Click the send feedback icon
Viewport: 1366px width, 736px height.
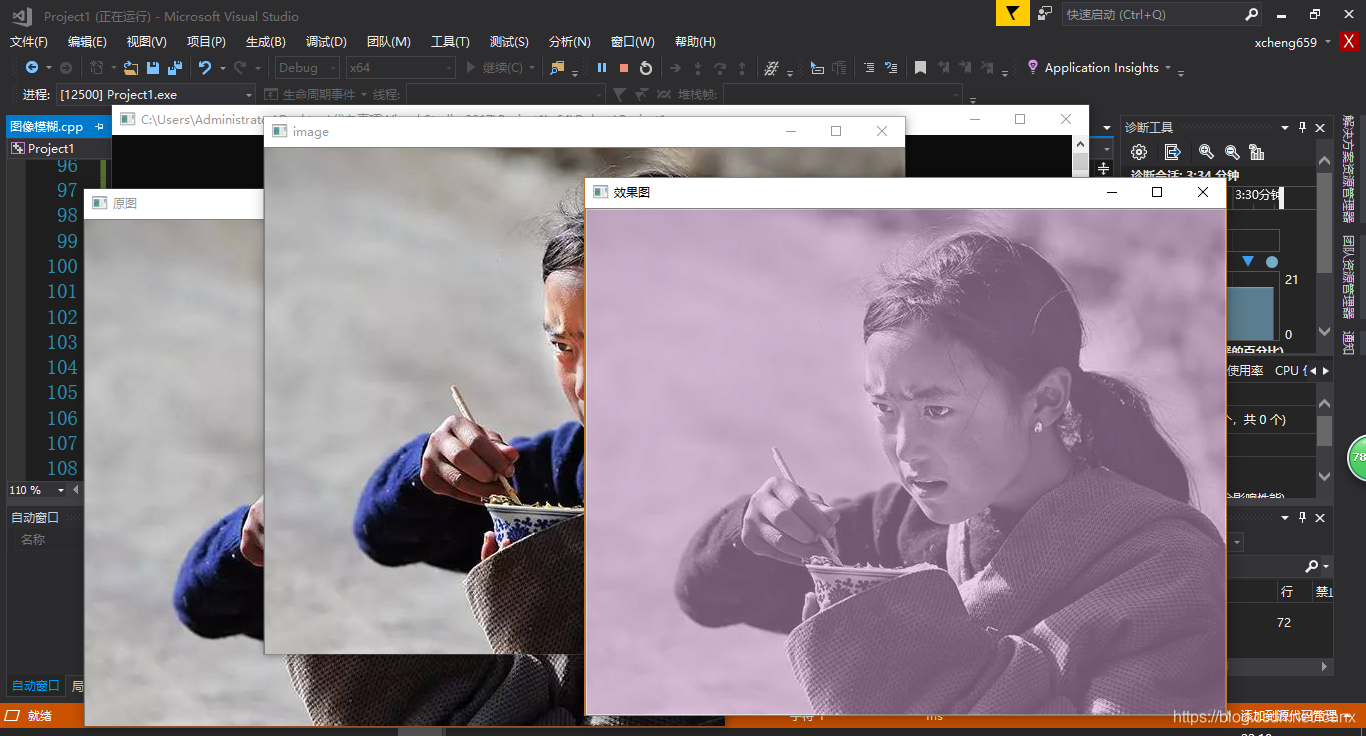tap(1045, 13)
